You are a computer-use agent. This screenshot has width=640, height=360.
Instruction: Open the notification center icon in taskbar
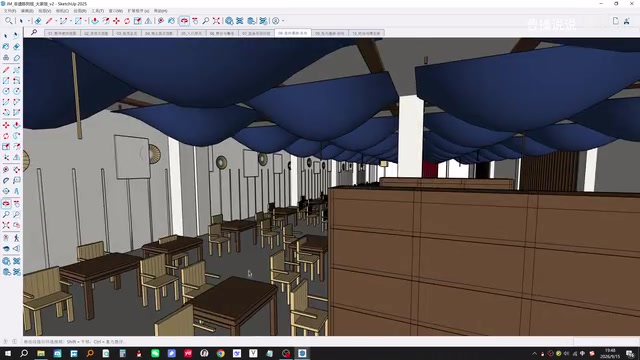[x=631, y=353]
